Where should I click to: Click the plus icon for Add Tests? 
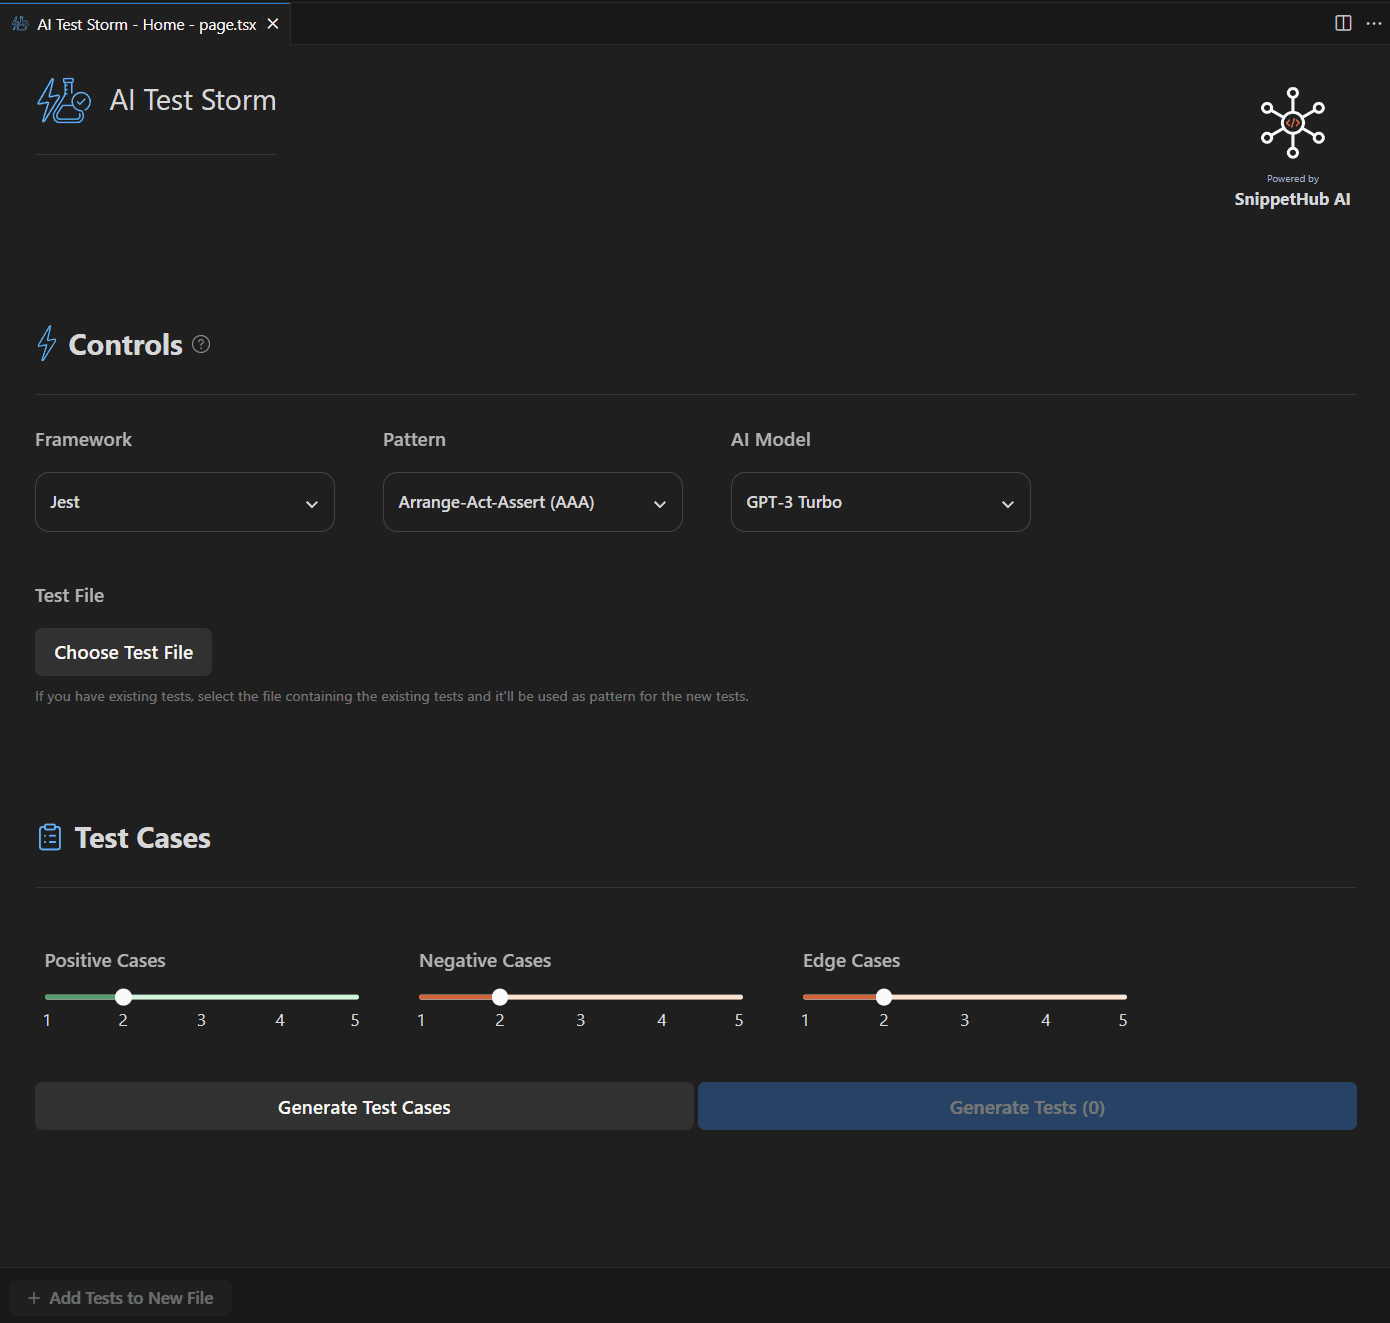[34, 1298]
